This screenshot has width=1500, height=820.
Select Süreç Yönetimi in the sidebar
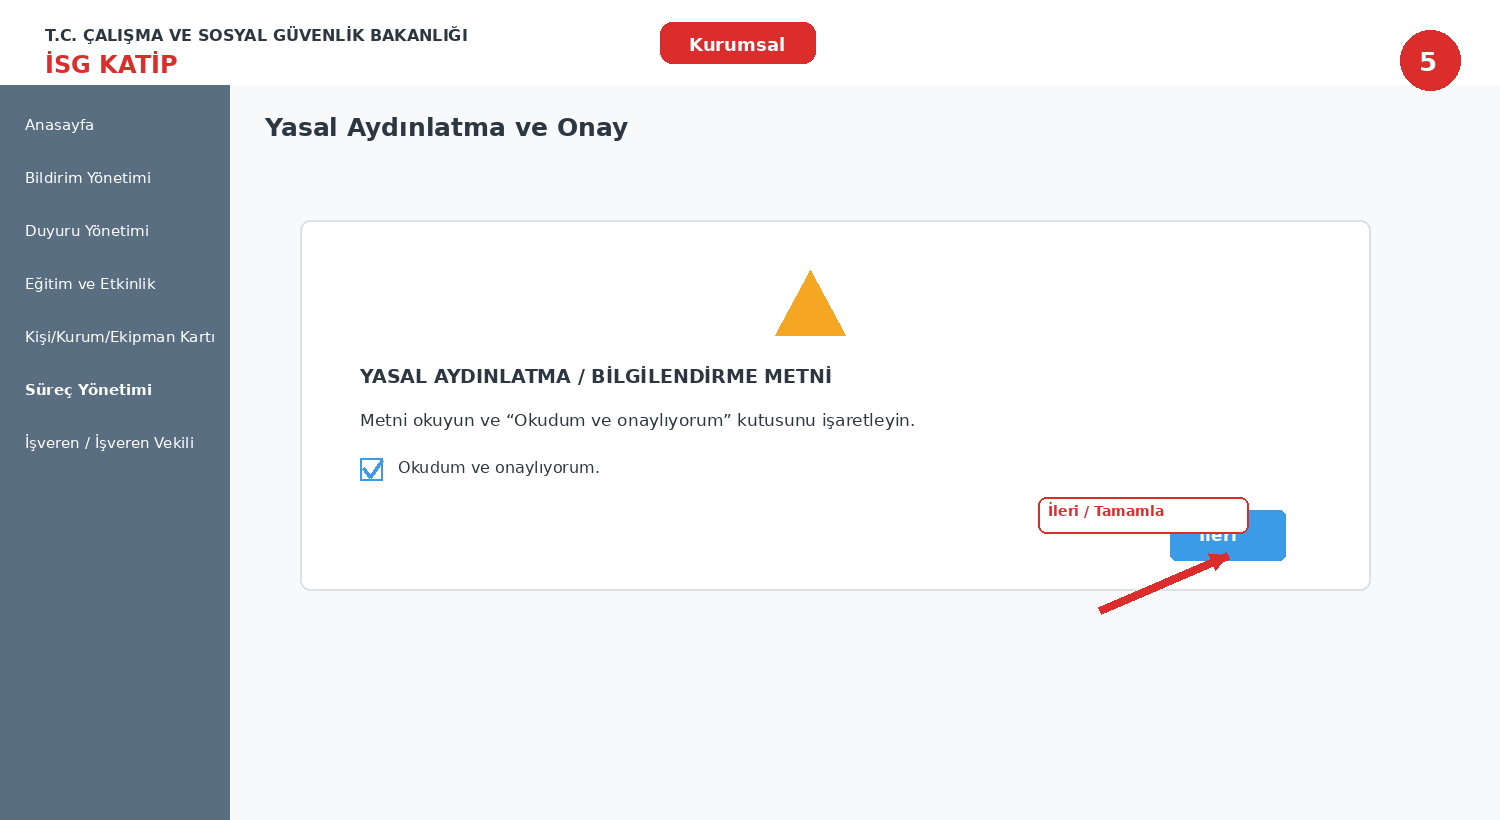click(x=89, y=390)
